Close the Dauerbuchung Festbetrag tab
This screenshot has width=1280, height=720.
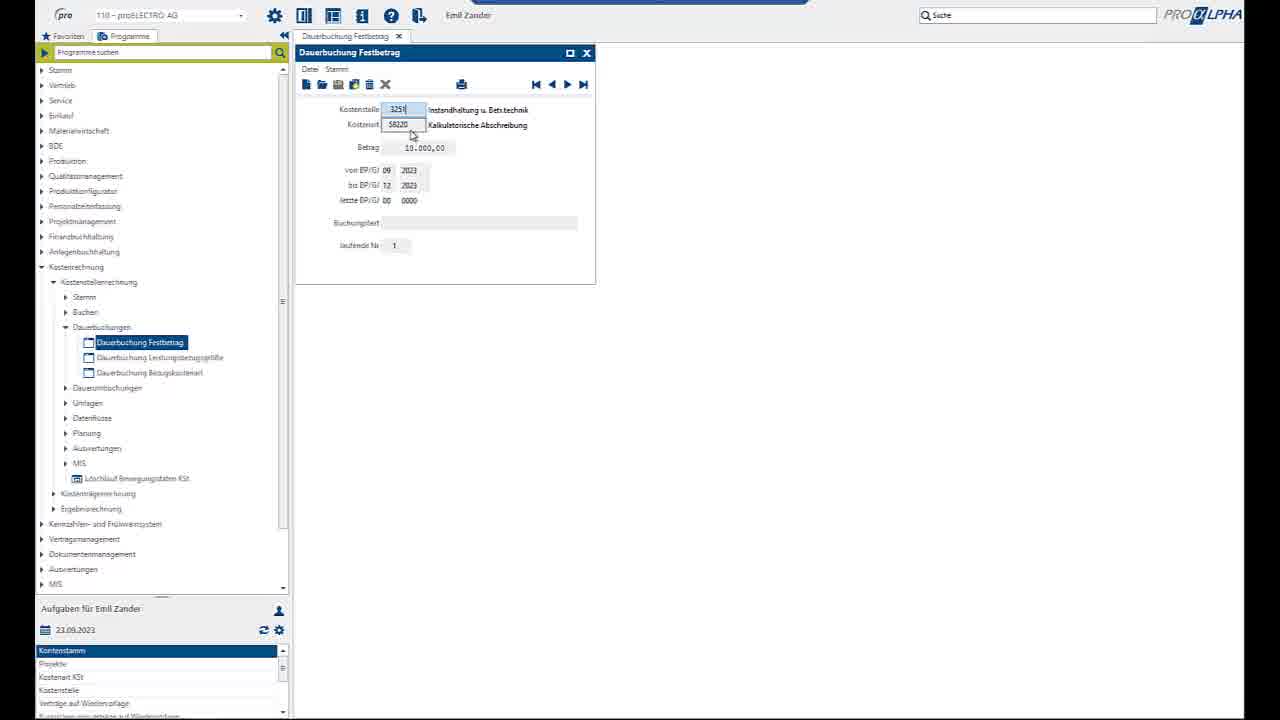coord(398,36)
